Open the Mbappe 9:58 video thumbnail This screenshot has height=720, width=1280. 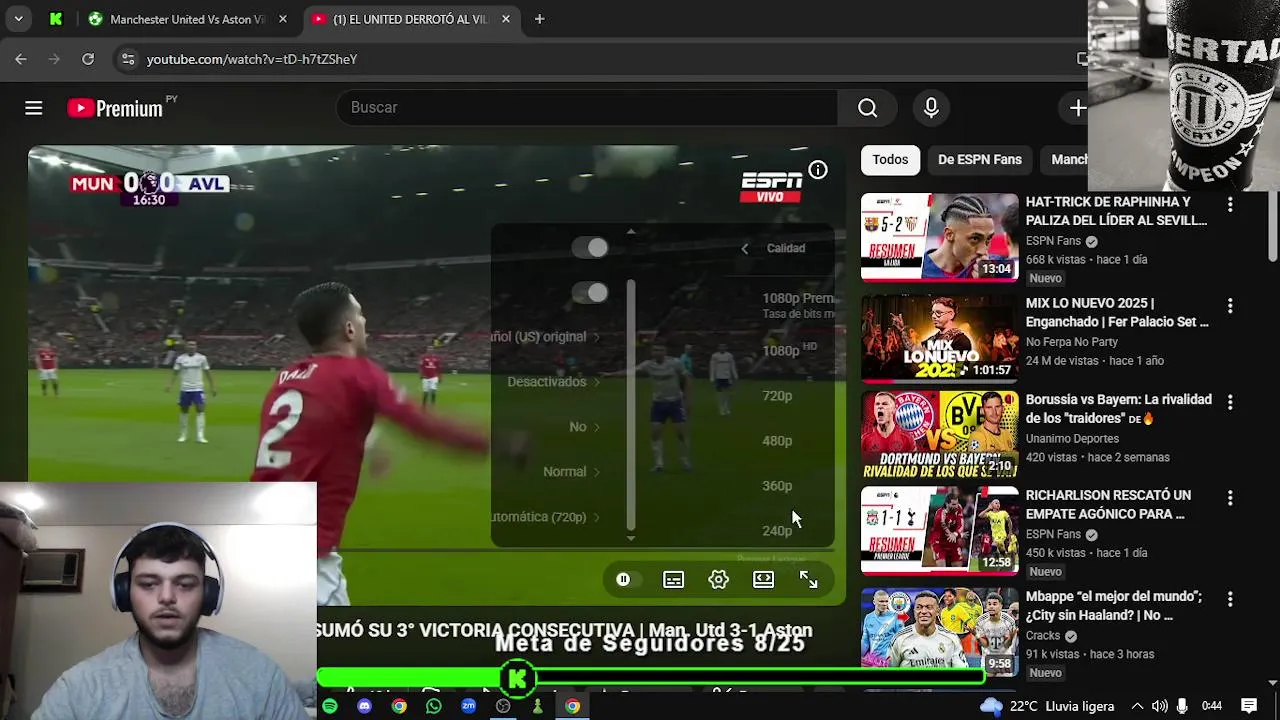[x=940, y=631]
